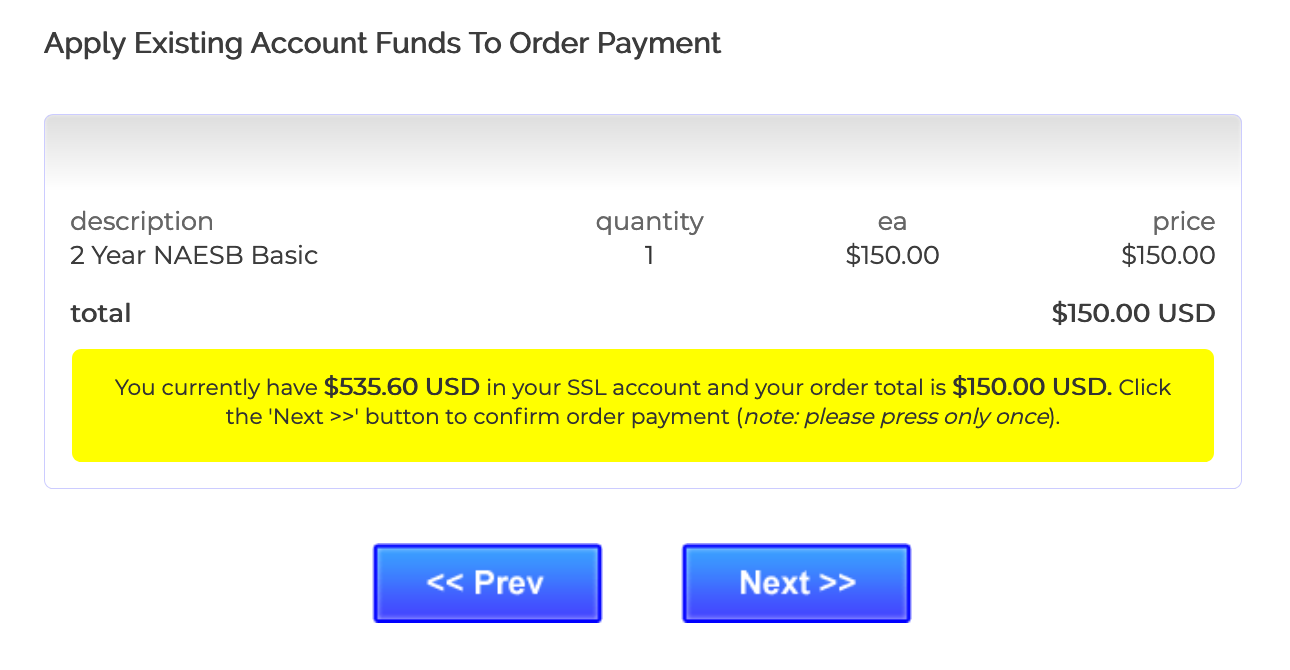Click the '$535.60 USD' account balance text

tap(401, 387)
